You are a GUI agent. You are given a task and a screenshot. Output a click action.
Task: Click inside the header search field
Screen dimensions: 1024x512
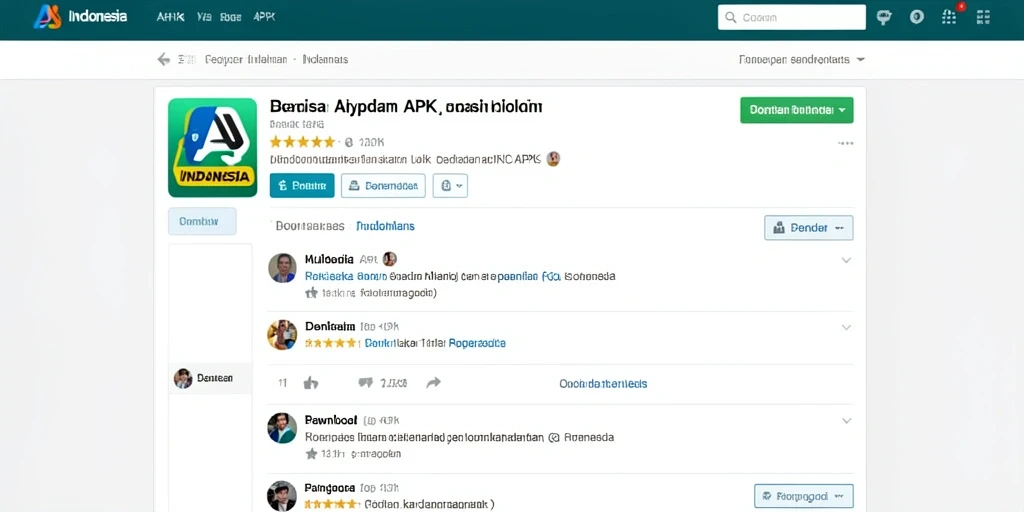(x=792, y=18)
